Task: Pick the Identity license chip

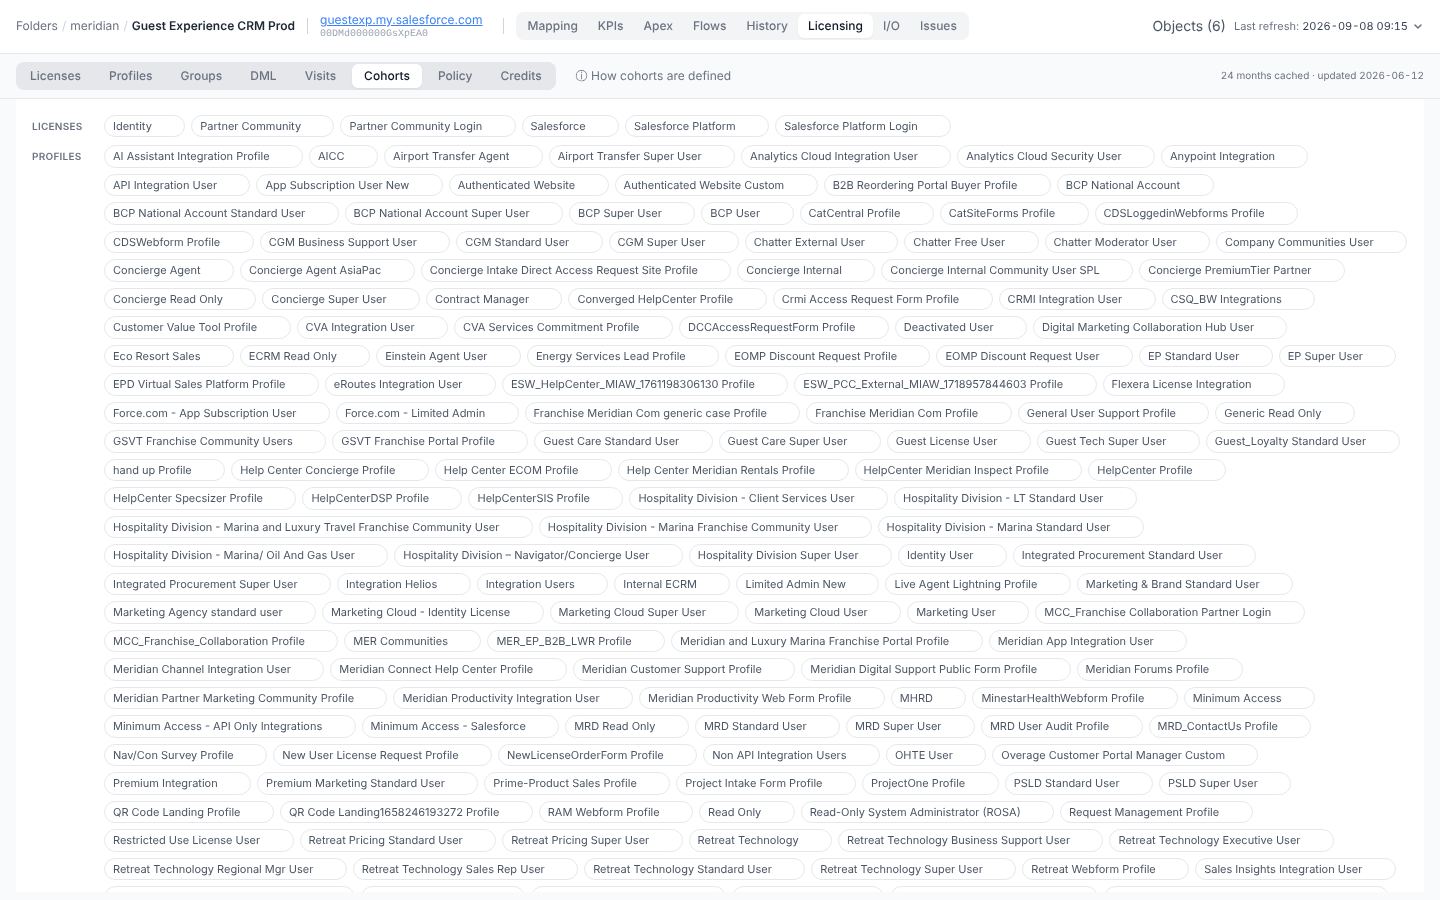Action: pos(145,127)
